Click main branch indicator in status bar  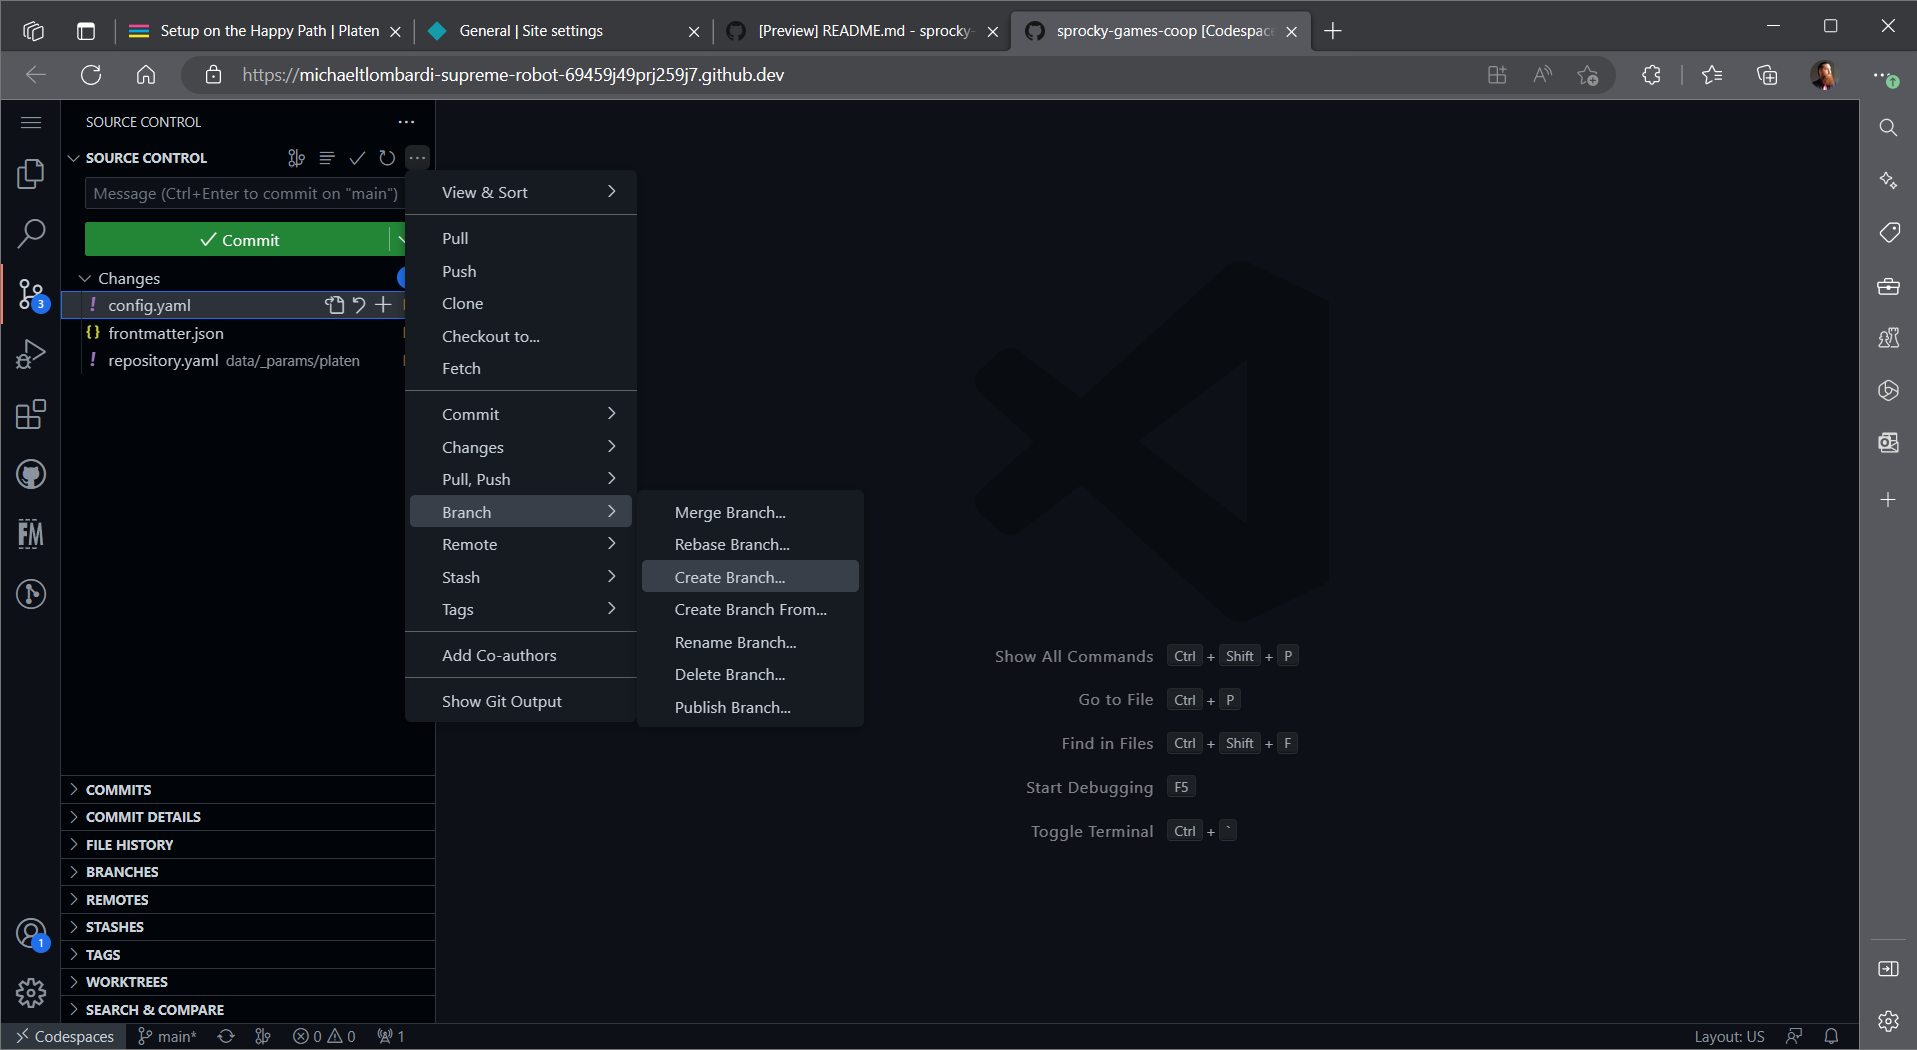(x=168, y=1036)
